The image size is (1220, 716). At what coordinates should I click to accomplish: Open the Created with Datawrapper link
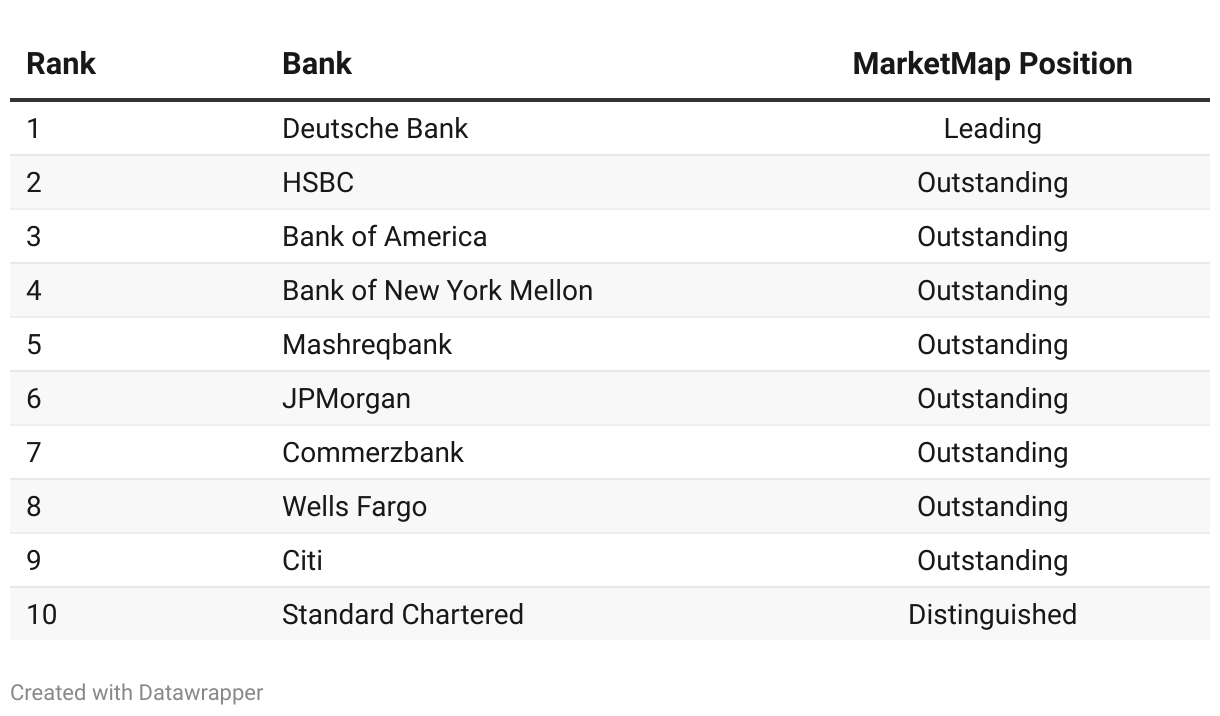click(x=137, y=692)
